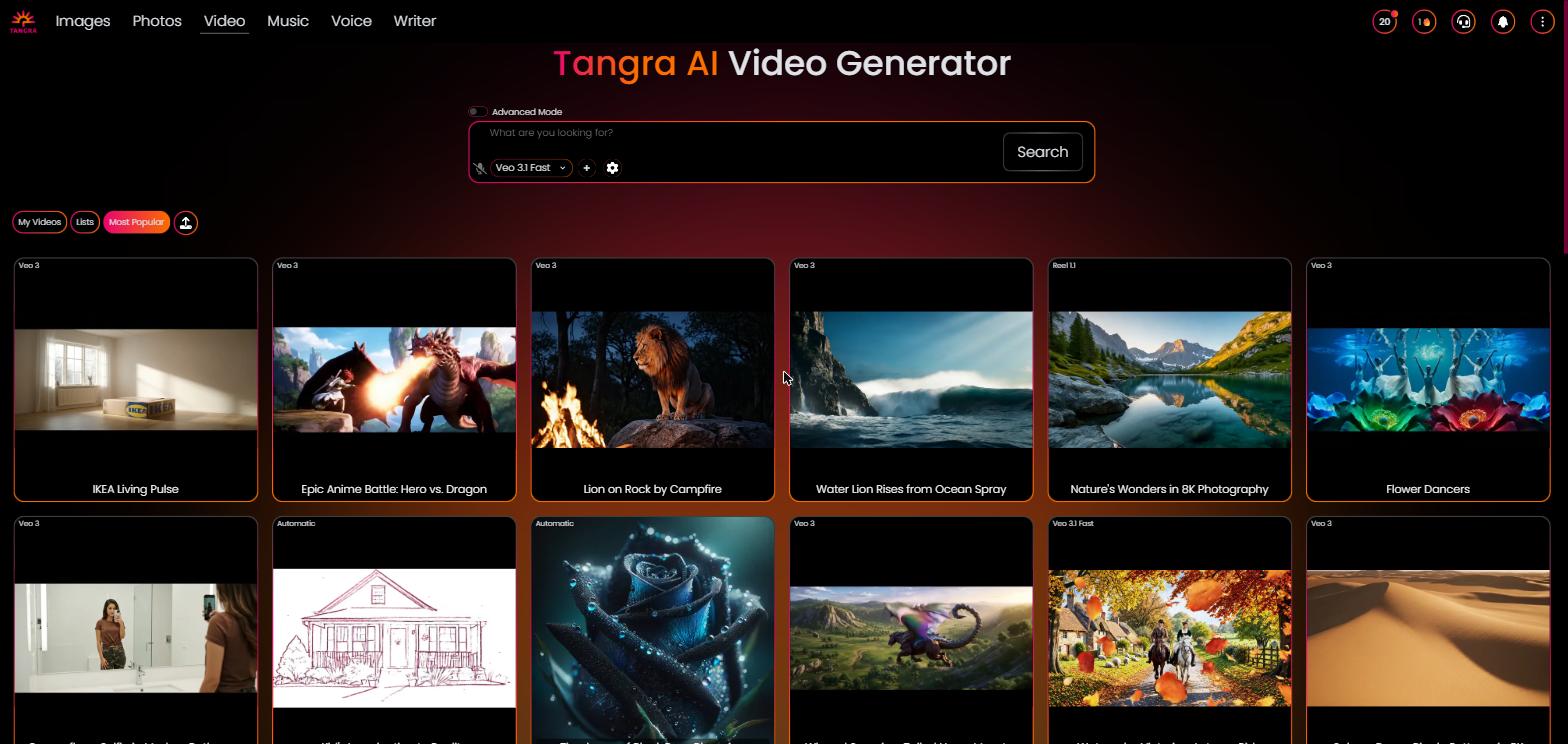
Task: Switch to the Images tab
Action: 83,21
